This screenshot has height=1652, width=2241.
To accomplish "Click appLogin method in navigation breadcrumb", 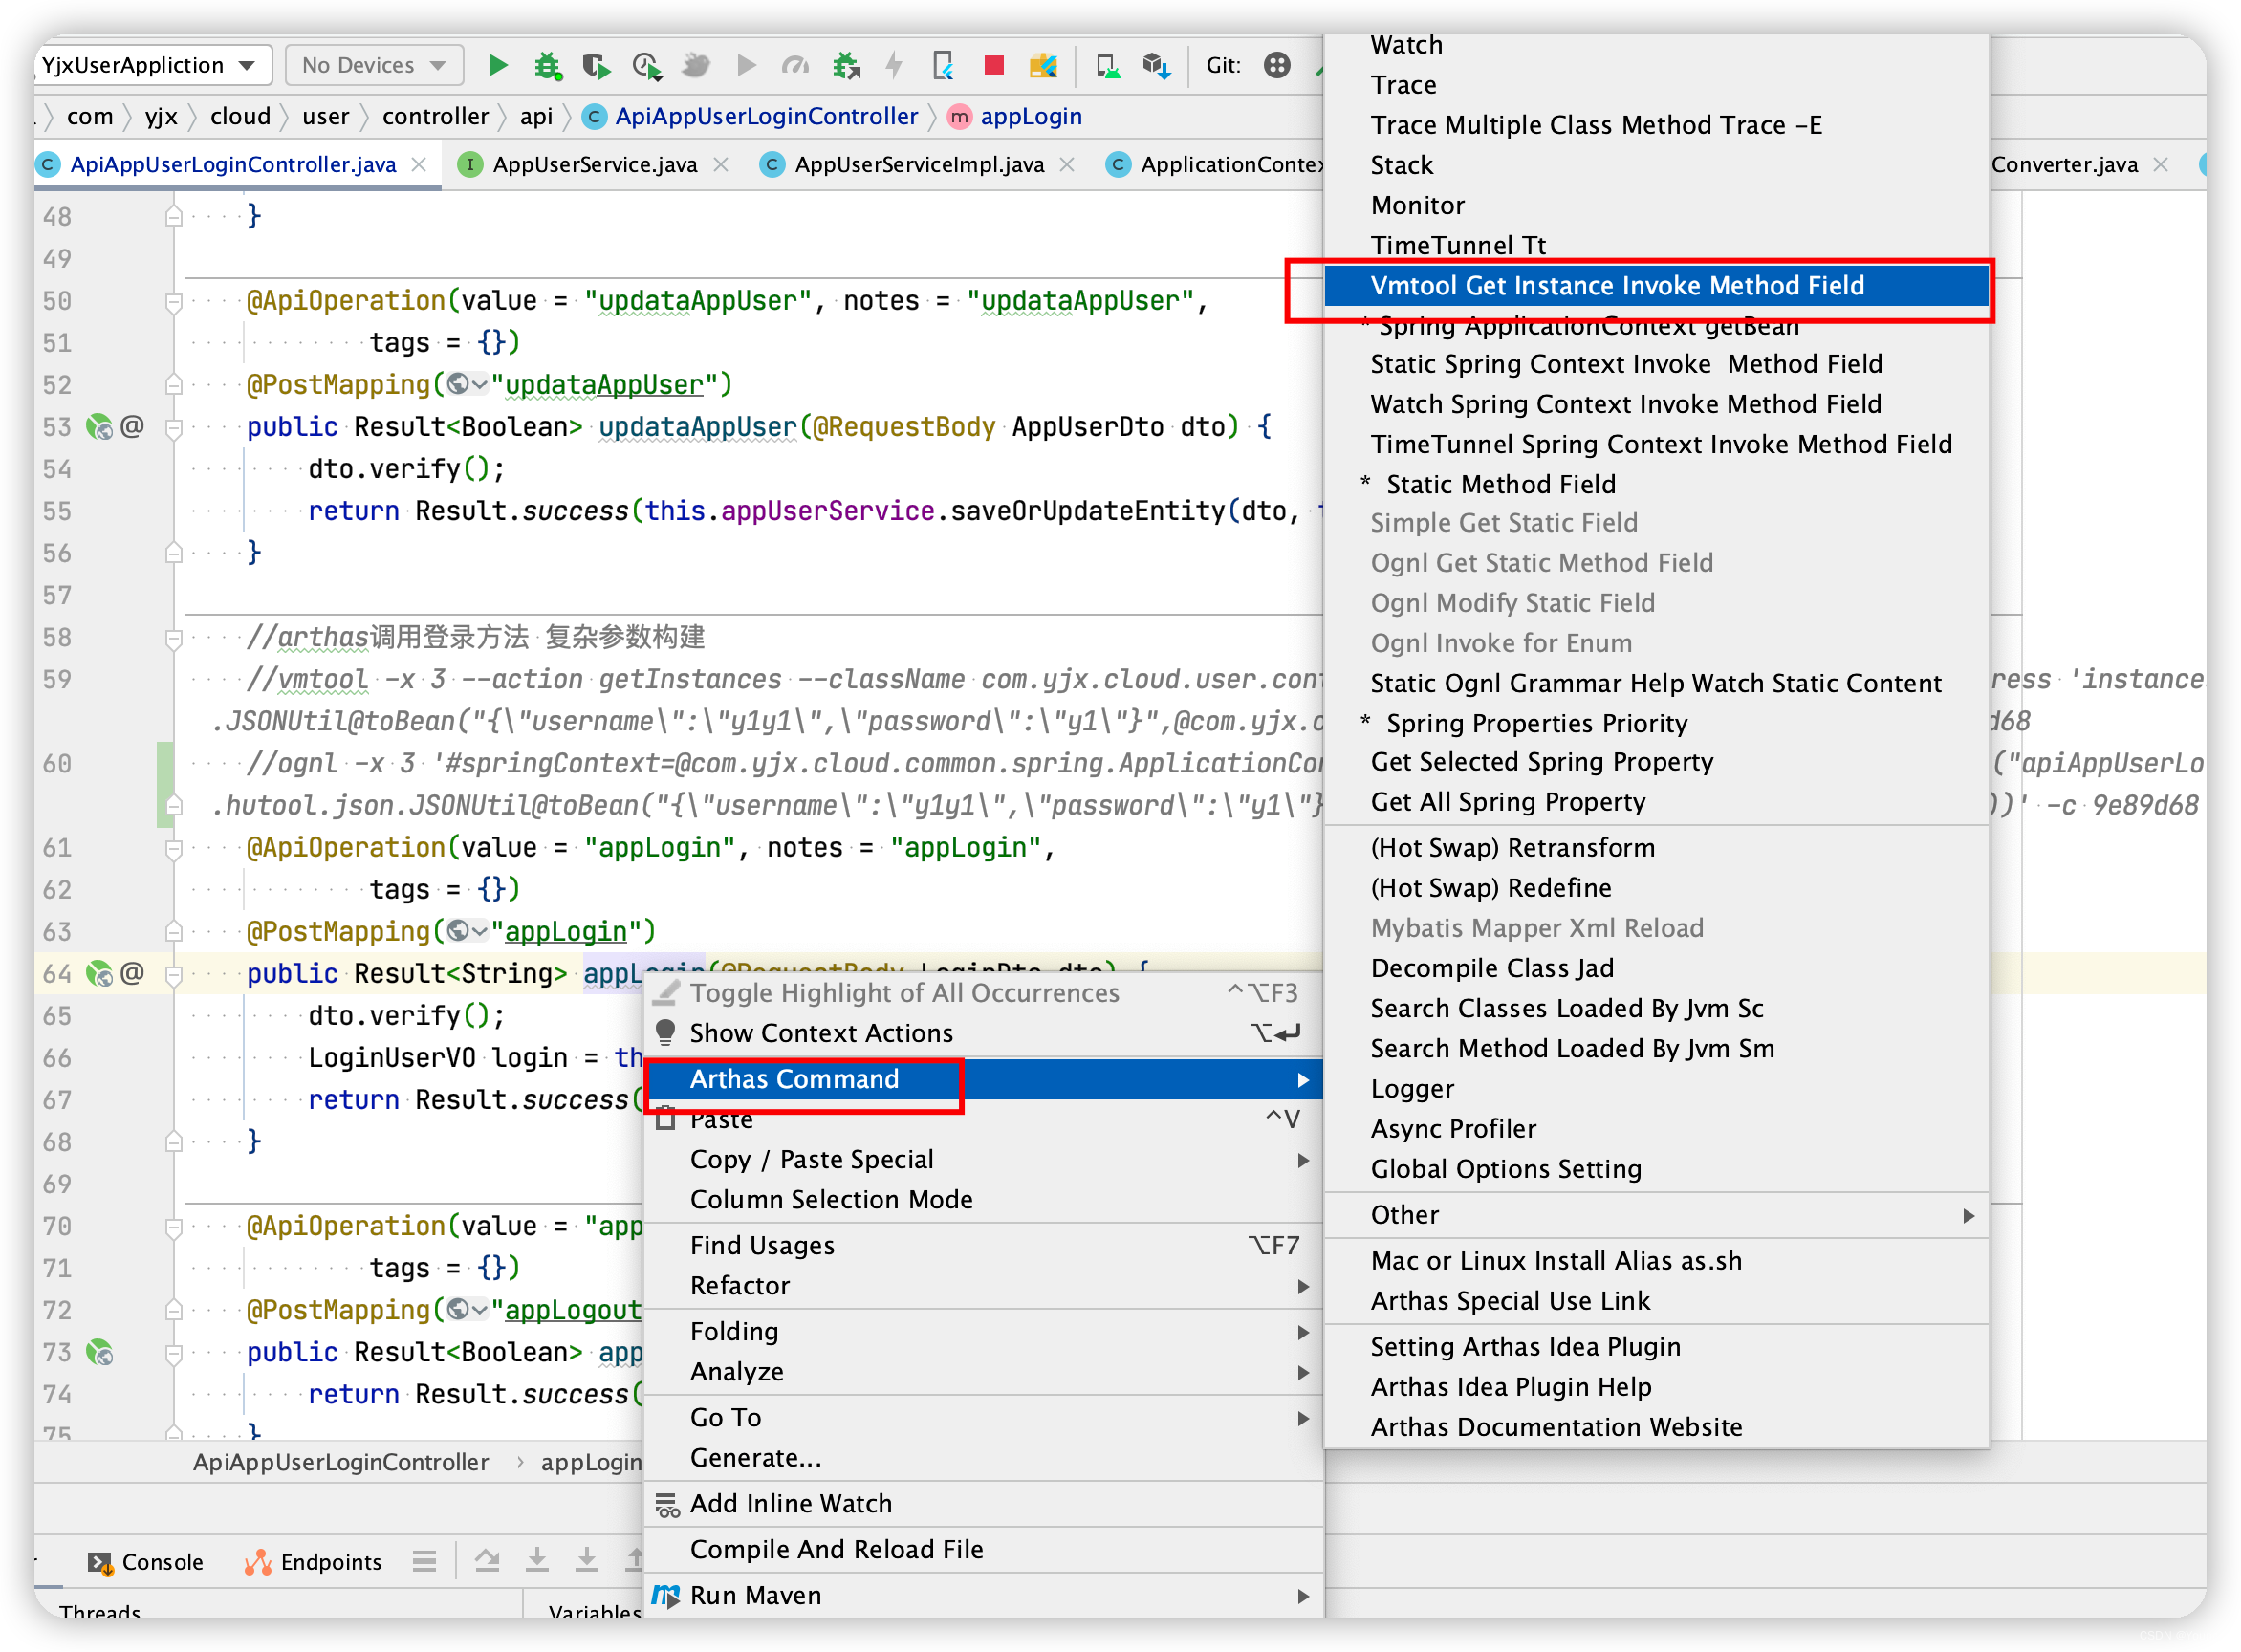I will [1015, 116].
